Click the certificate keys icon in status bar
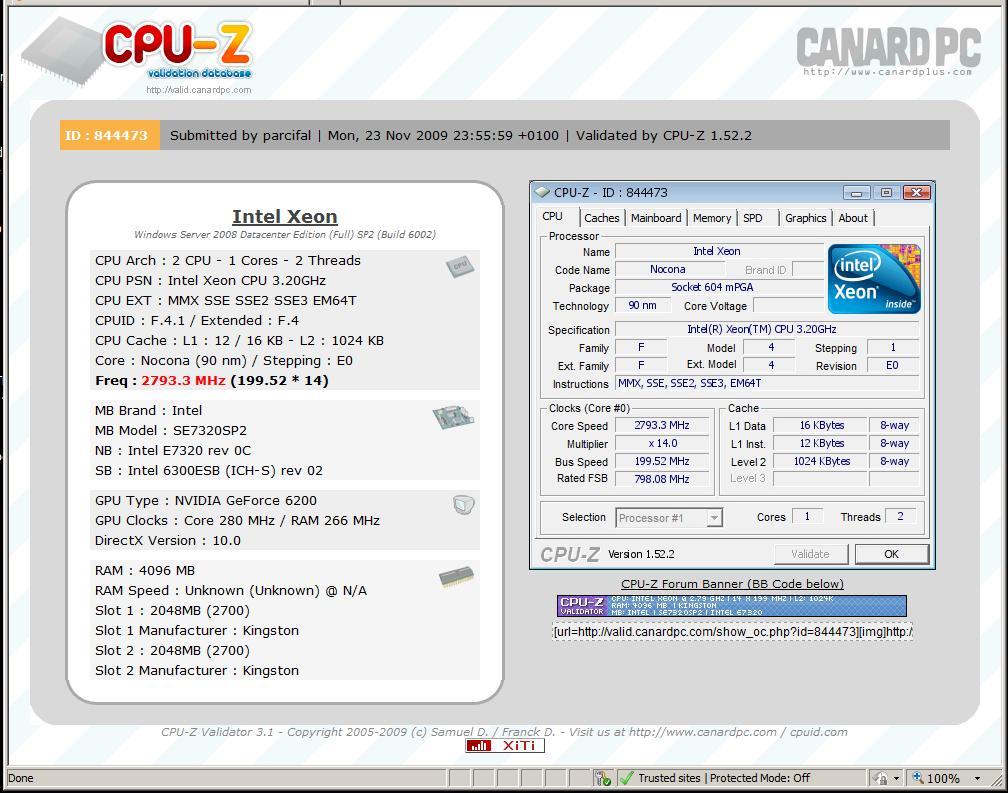1008x793 pixels. [x=602, y=778]
